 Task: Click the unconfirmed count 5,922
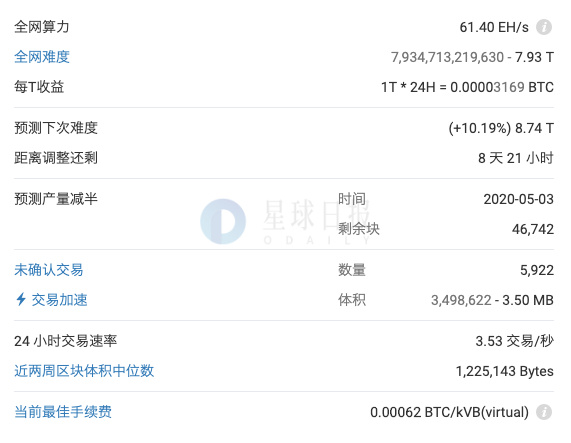(x=537, y=270)
